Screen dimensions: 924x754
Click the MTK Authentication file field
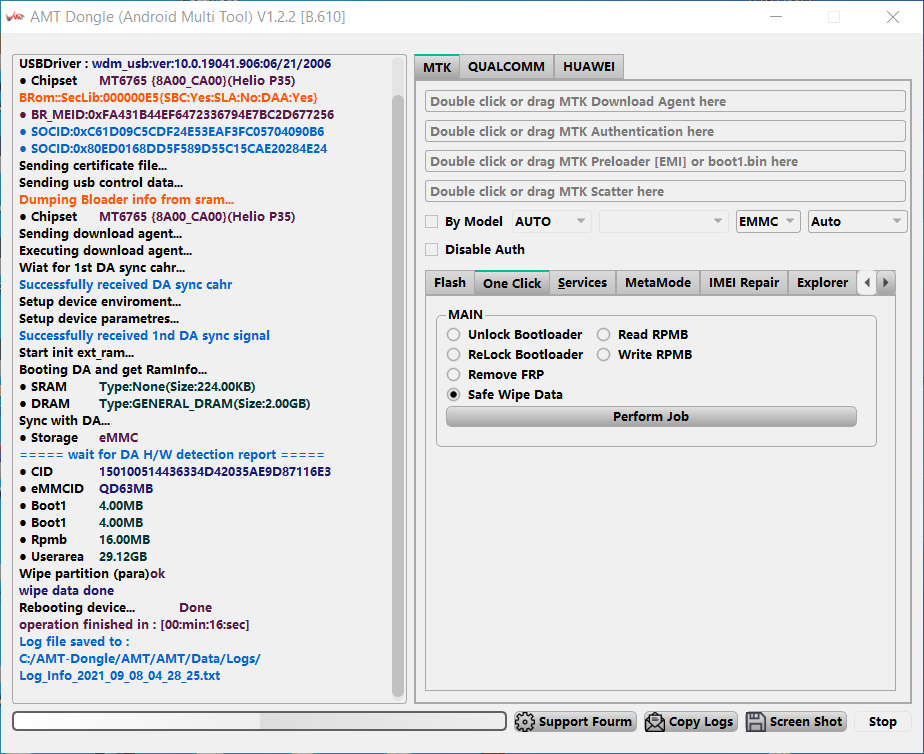(665, 131)
